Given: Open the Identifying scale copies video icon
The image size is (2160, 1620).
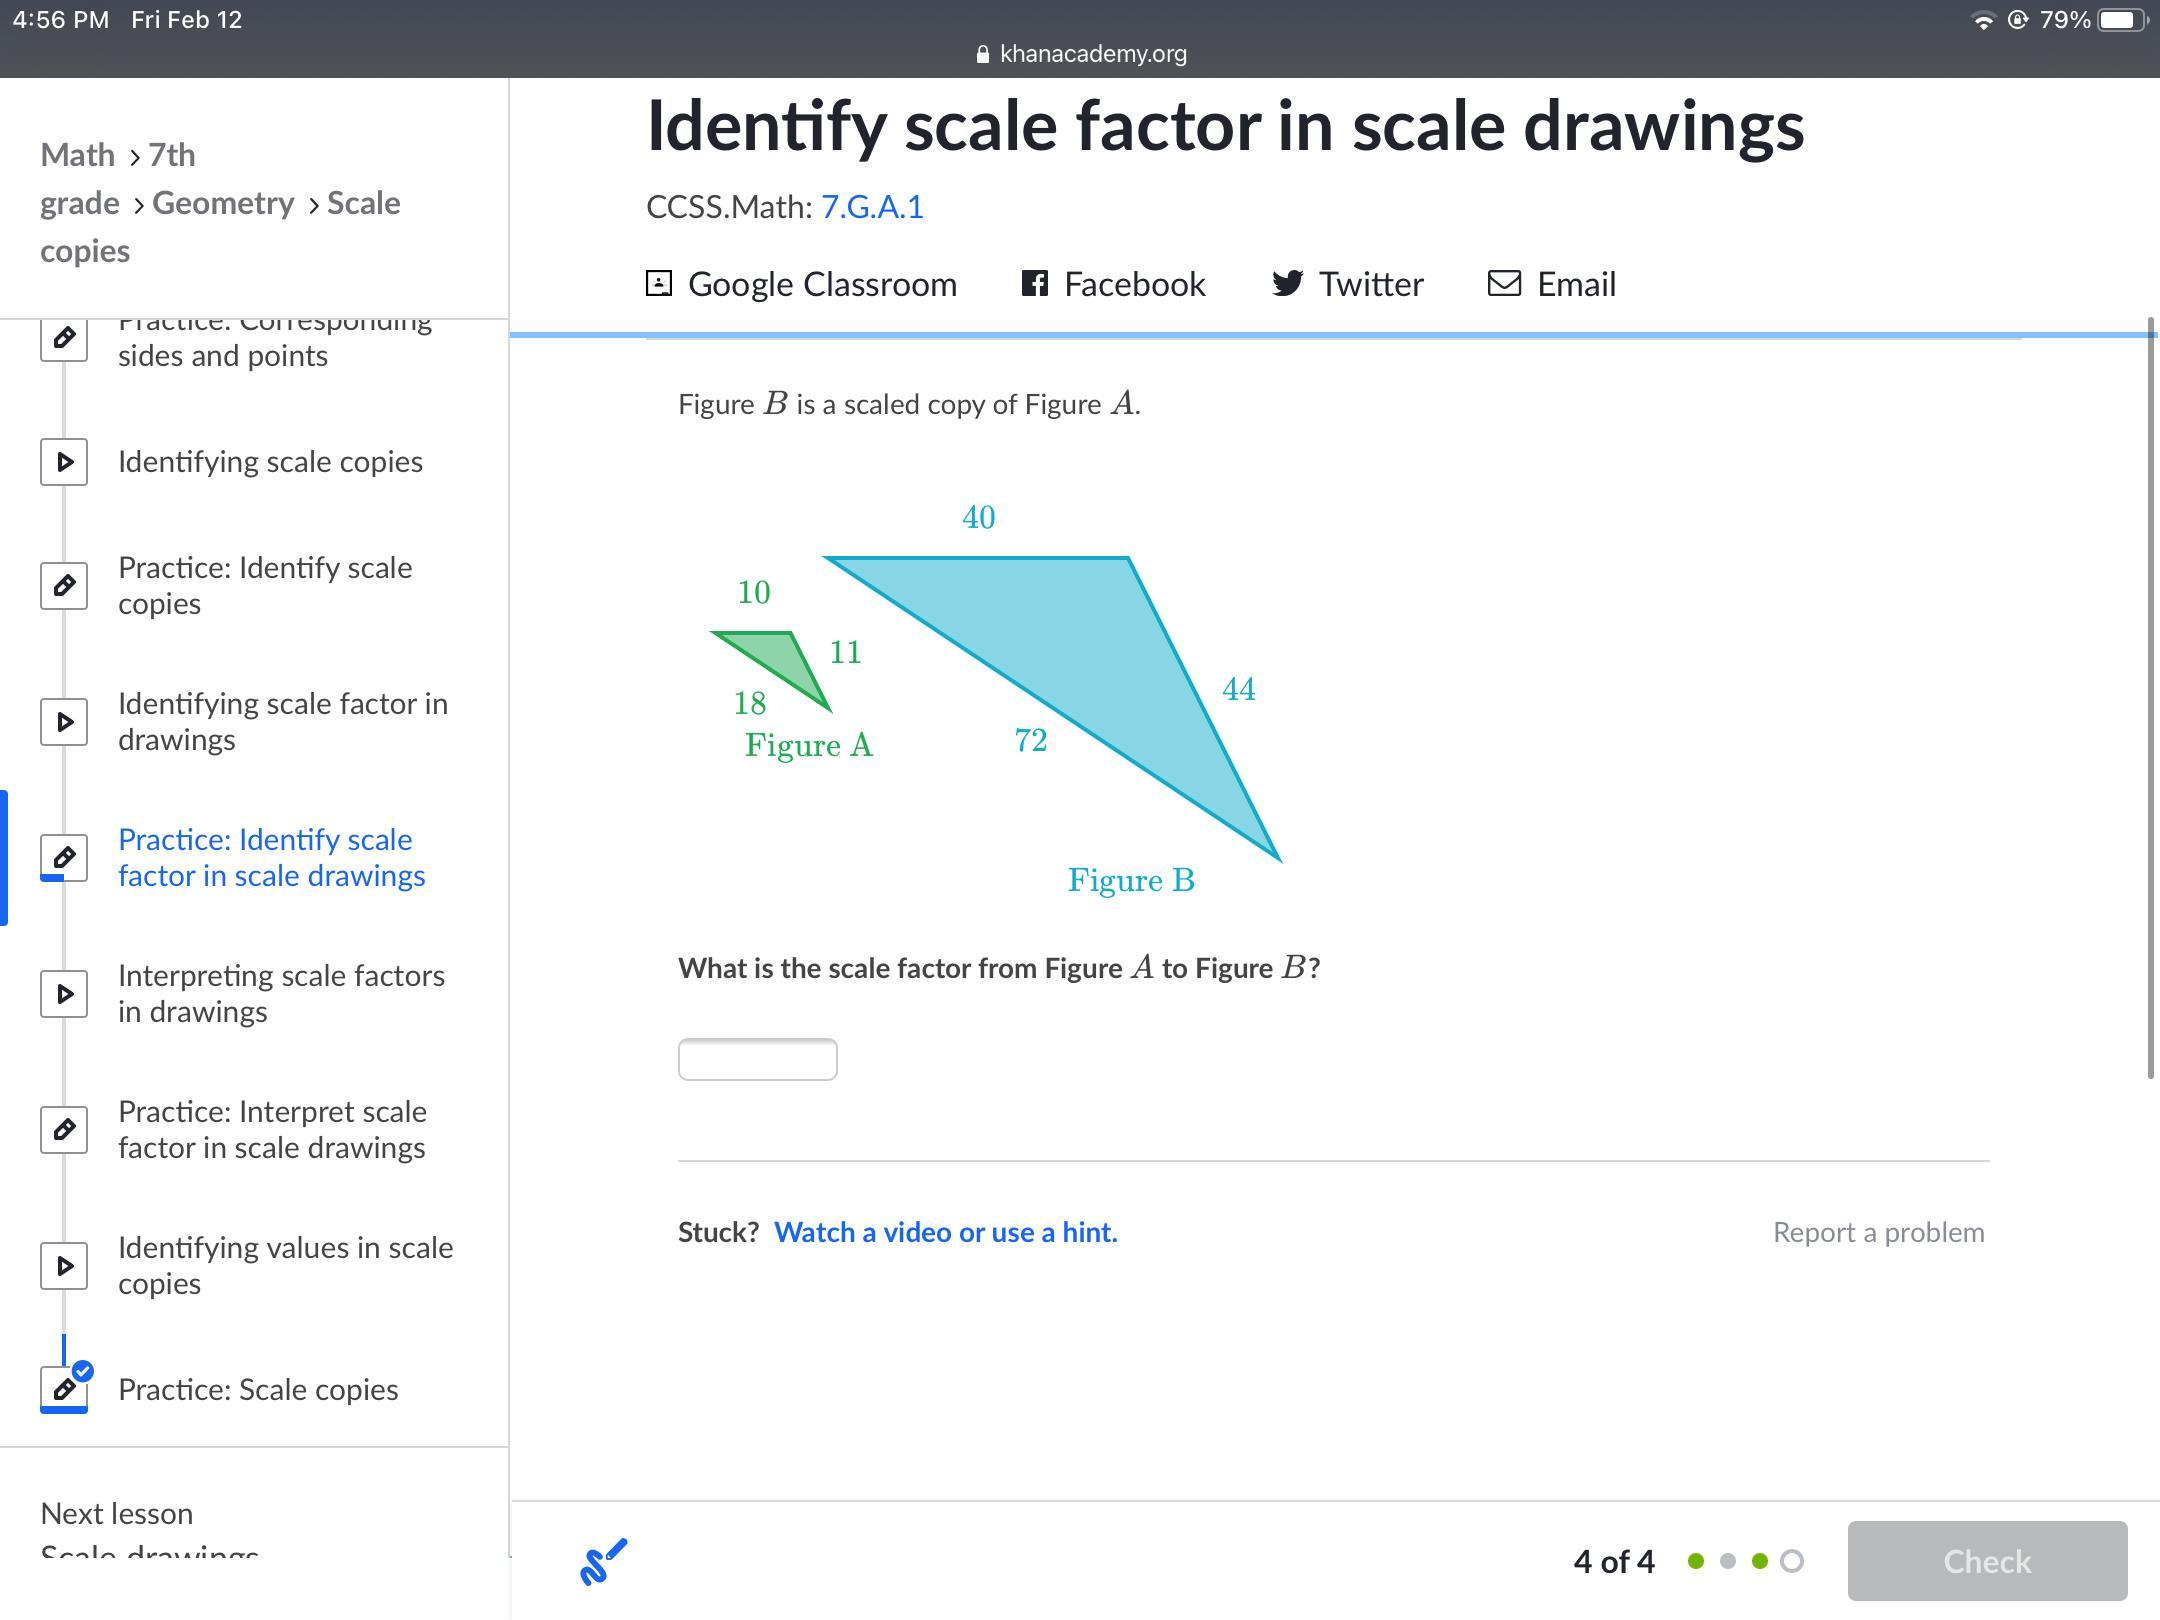Looking at the screenshot, I should pos(64,462).
